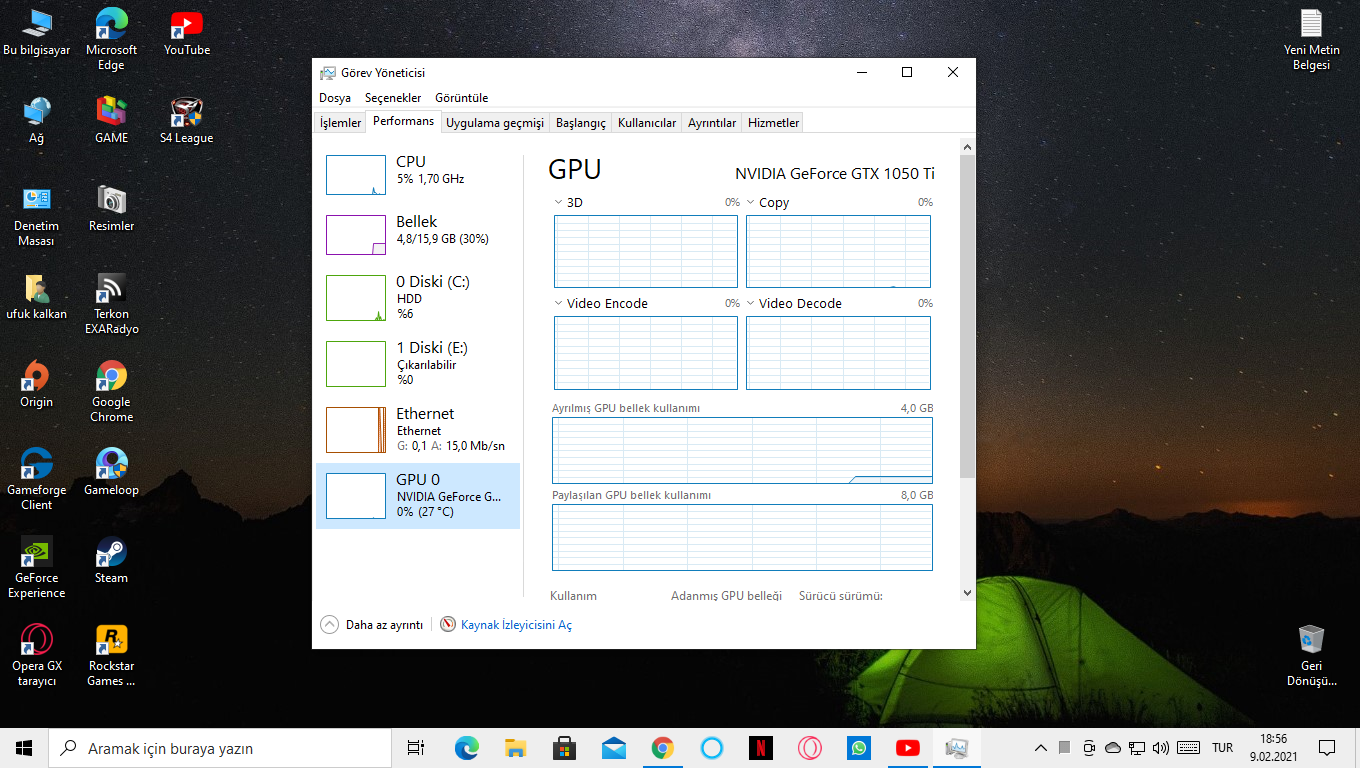1360x768 pixels.
Task: Click the TUR input language indicator
Action: point(1222,748)
